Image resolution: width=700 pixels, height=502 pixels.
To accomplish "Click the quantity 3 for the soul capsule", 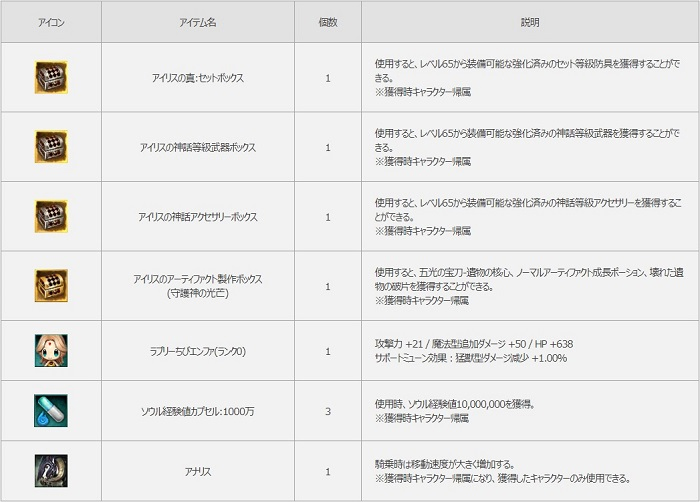I will tap(327, 410).
